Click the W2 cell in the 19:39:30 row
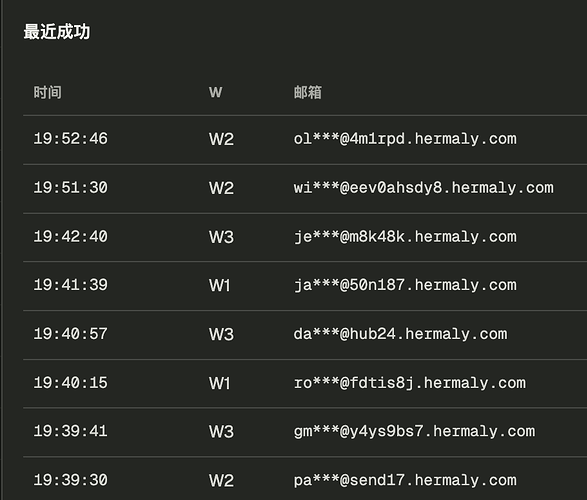 [221, 481]
